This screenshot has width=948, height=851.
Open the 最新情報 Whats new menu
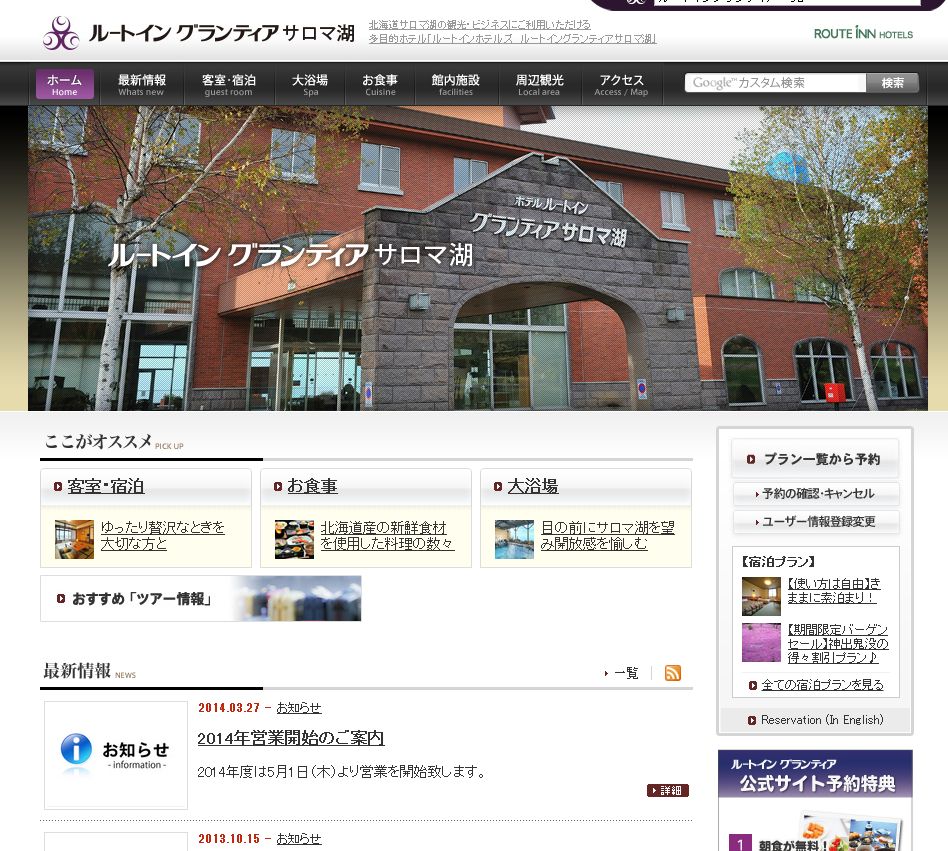(x=141, y=84)
